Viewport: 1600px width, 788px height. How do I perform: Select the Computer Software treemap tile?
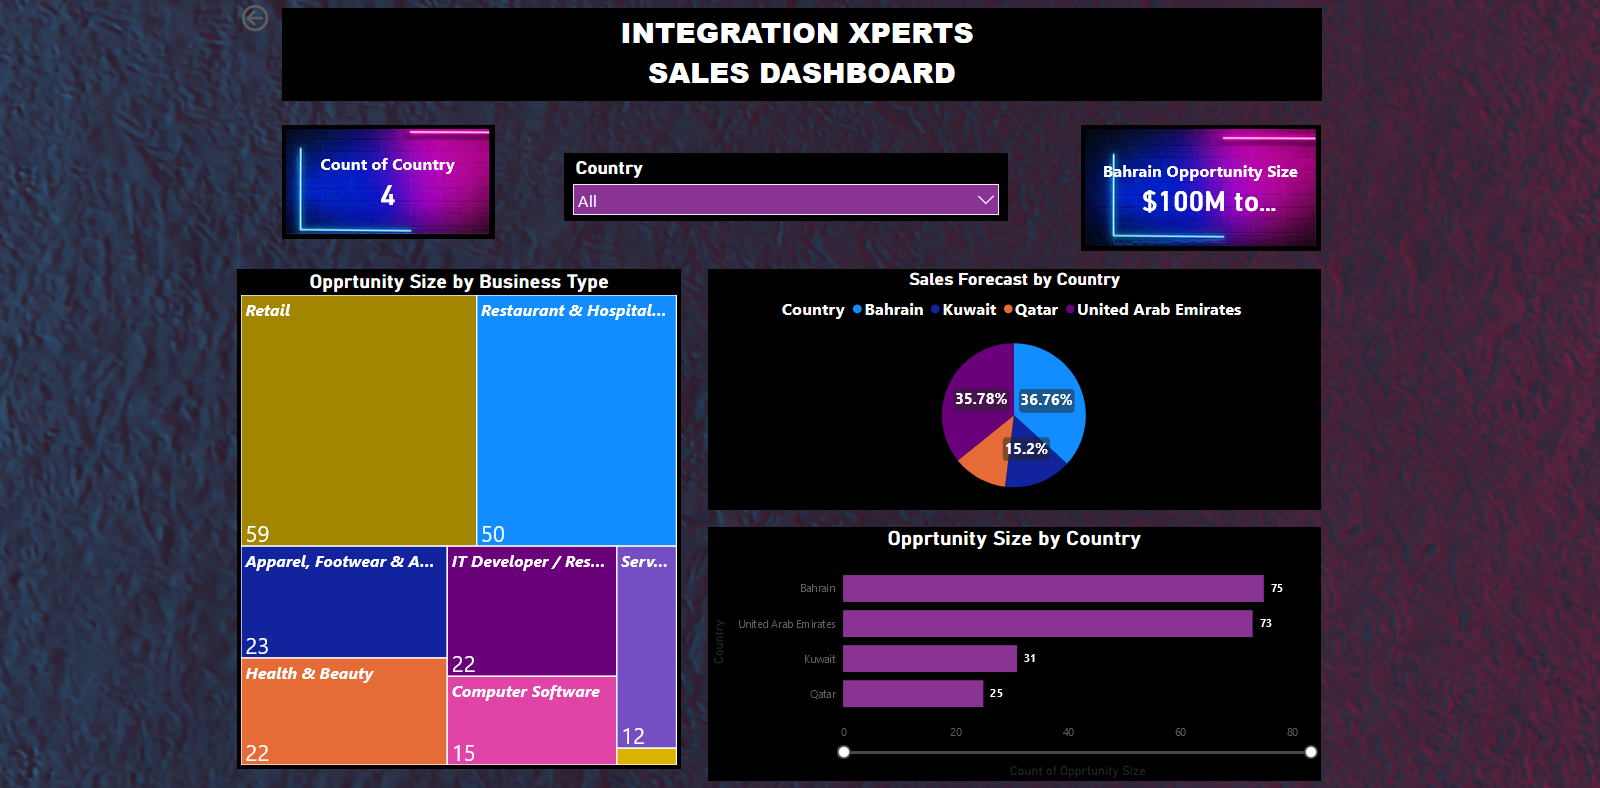(x=532, y=721)
